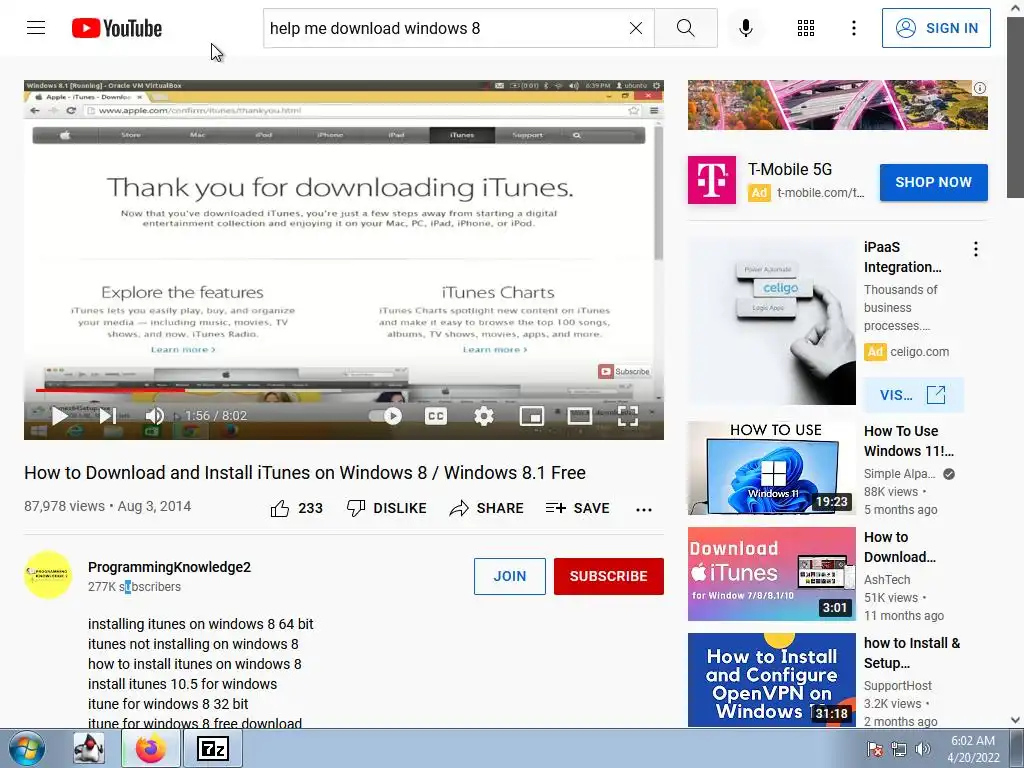Switch to Firefox in the taskbar
The width and height of the screenshot is (1024, 768).
tap(151, 748)
